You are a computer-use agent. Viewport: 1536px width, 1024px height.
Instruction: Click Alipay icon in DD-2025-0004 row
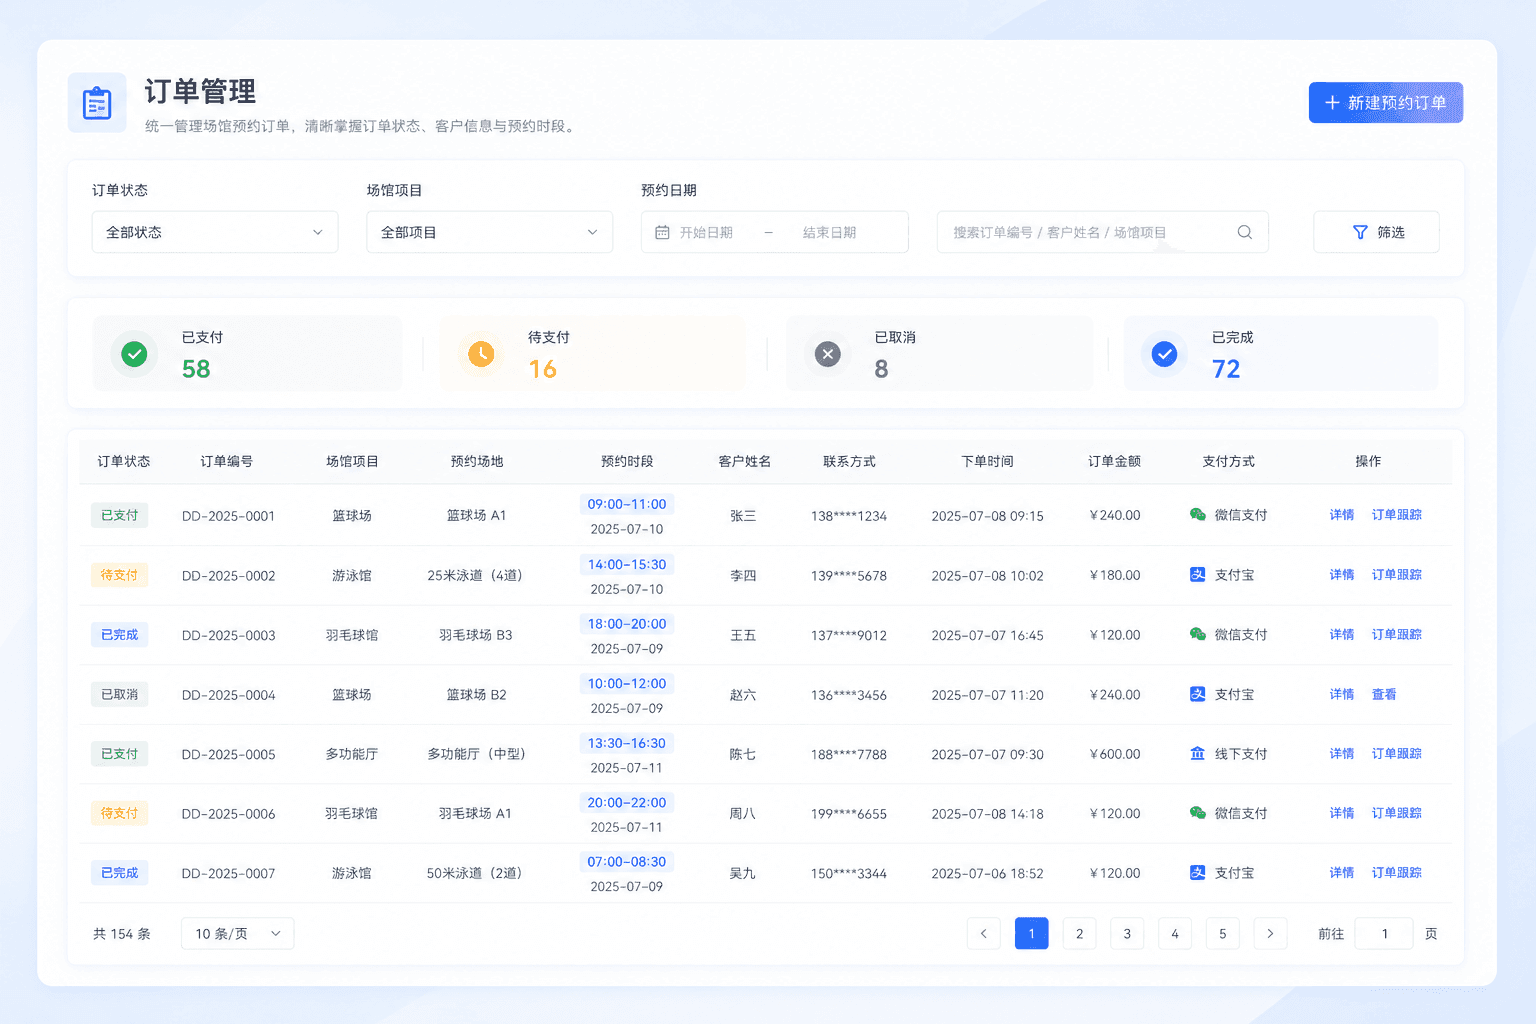1197,694
